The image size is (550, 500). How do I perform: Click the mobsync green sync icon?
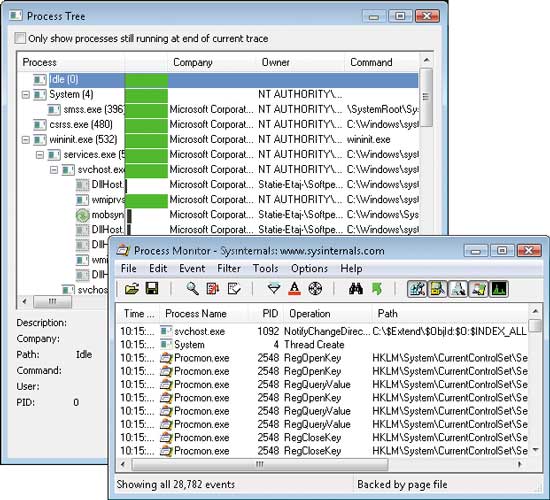pyautogui.click(x=82, y=215)
